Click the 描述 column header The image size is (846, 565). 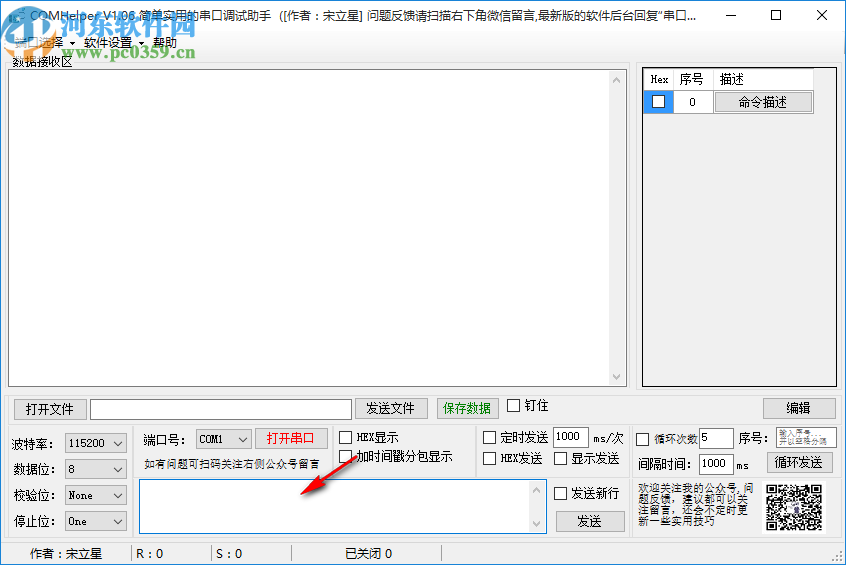tap(763, 80)
